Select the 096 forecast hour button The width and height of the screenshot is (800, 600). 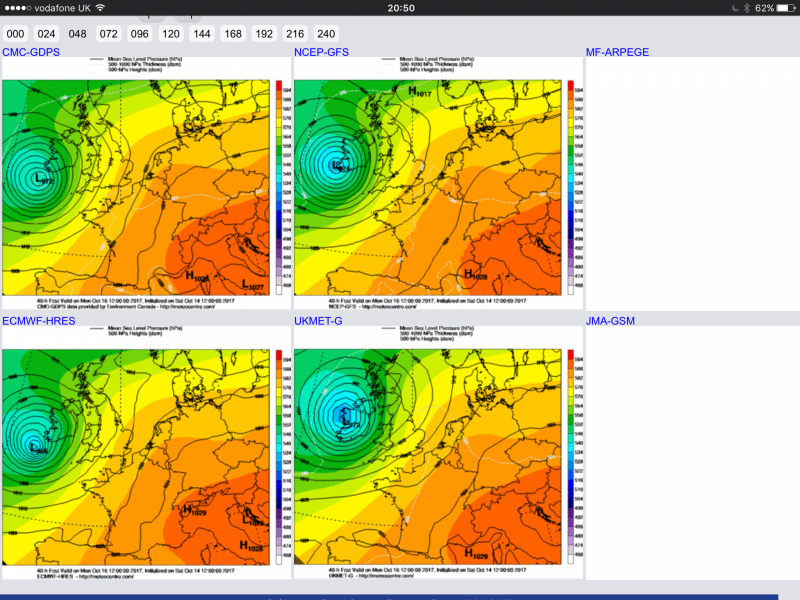pyautogui.click(x=140, y=34)
